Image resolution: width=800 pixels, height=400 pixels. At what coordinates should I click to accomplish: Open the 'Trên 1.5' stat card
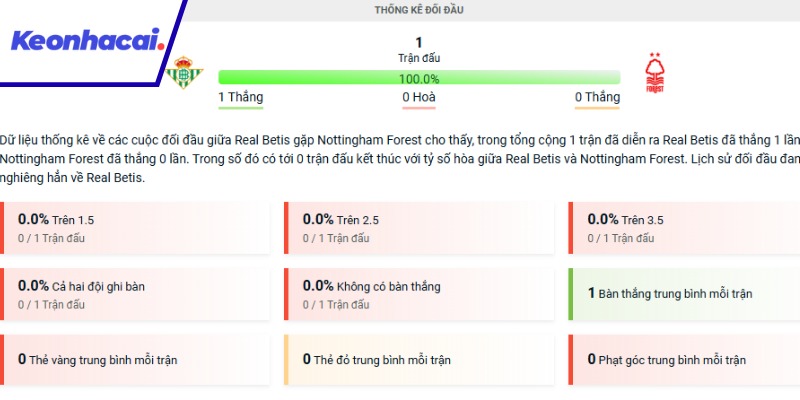(x=135, y=227)
